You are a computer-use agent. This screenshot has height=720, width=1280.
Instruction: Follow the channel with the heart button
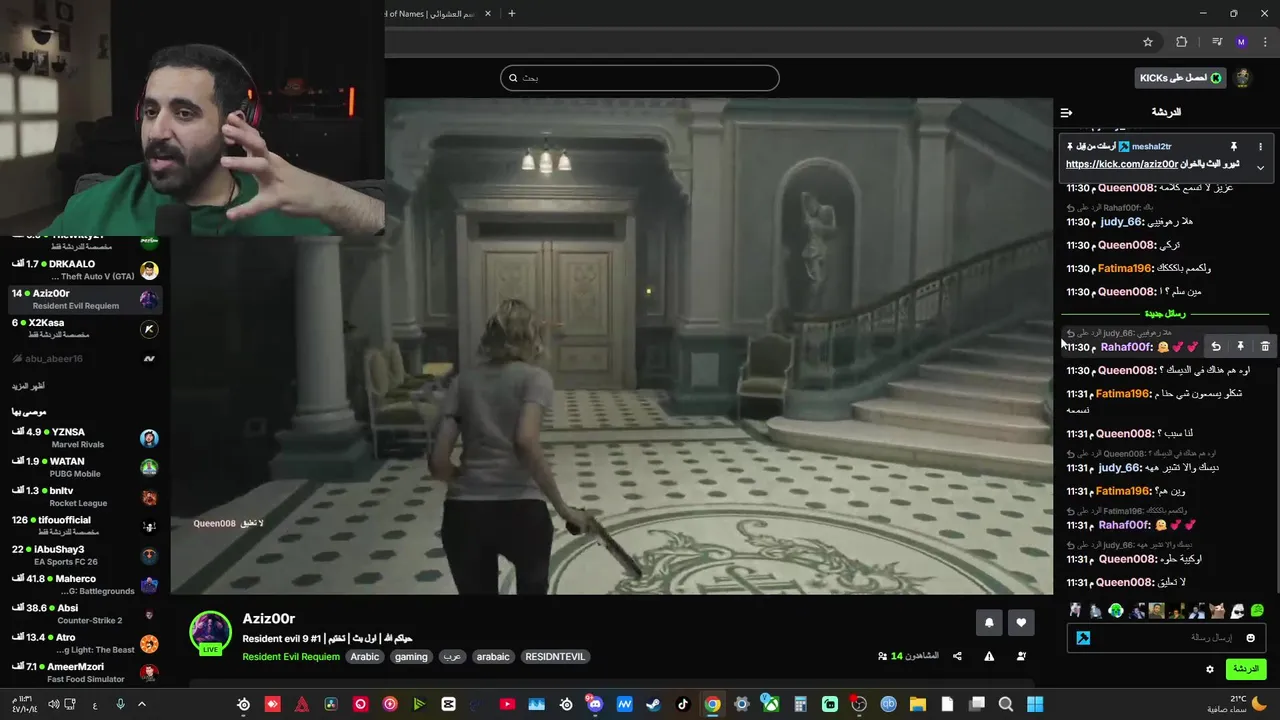(1021, 622)
